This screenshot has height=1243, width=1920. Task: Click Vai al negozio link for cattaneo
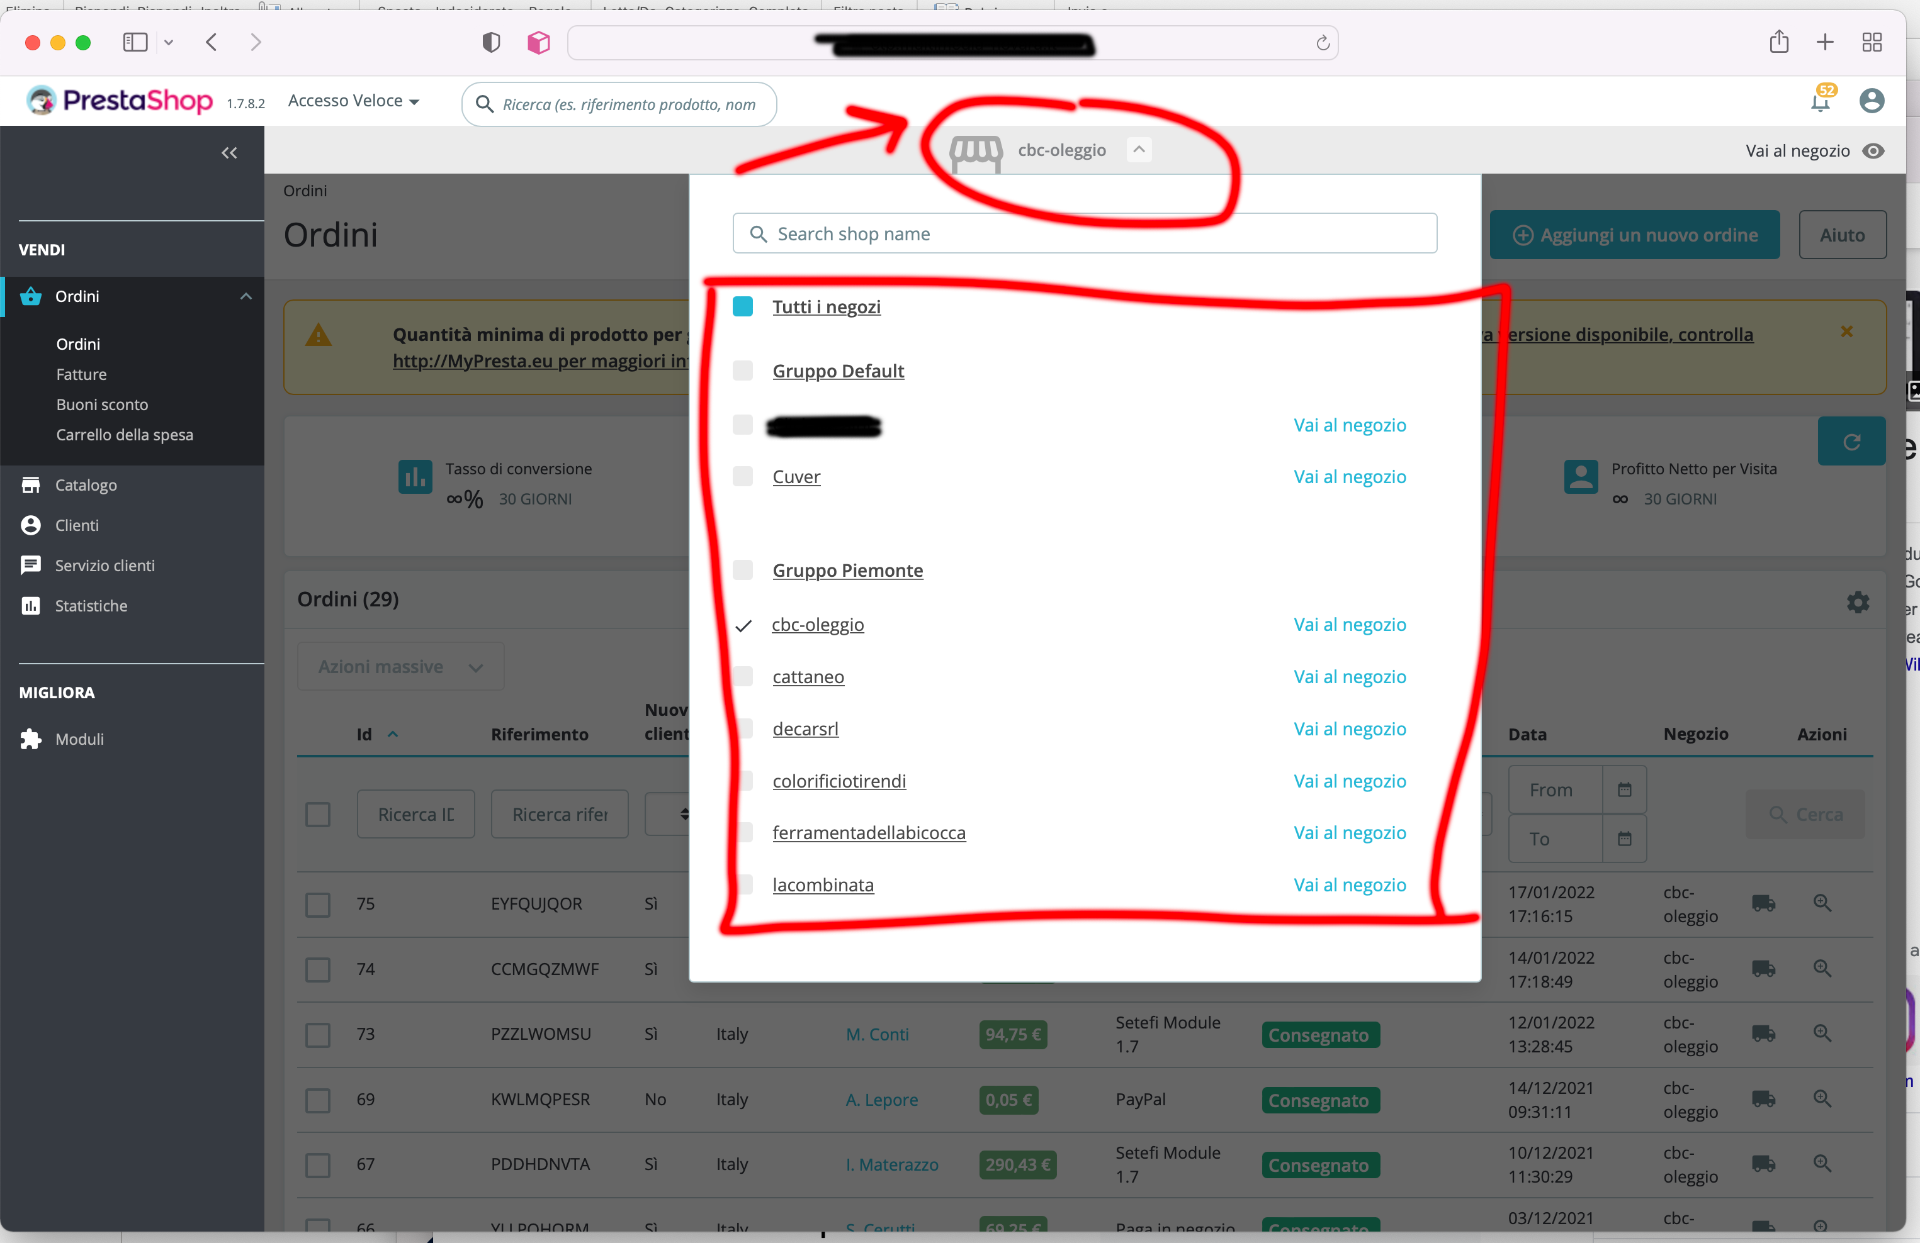[x=1349, y=677]
